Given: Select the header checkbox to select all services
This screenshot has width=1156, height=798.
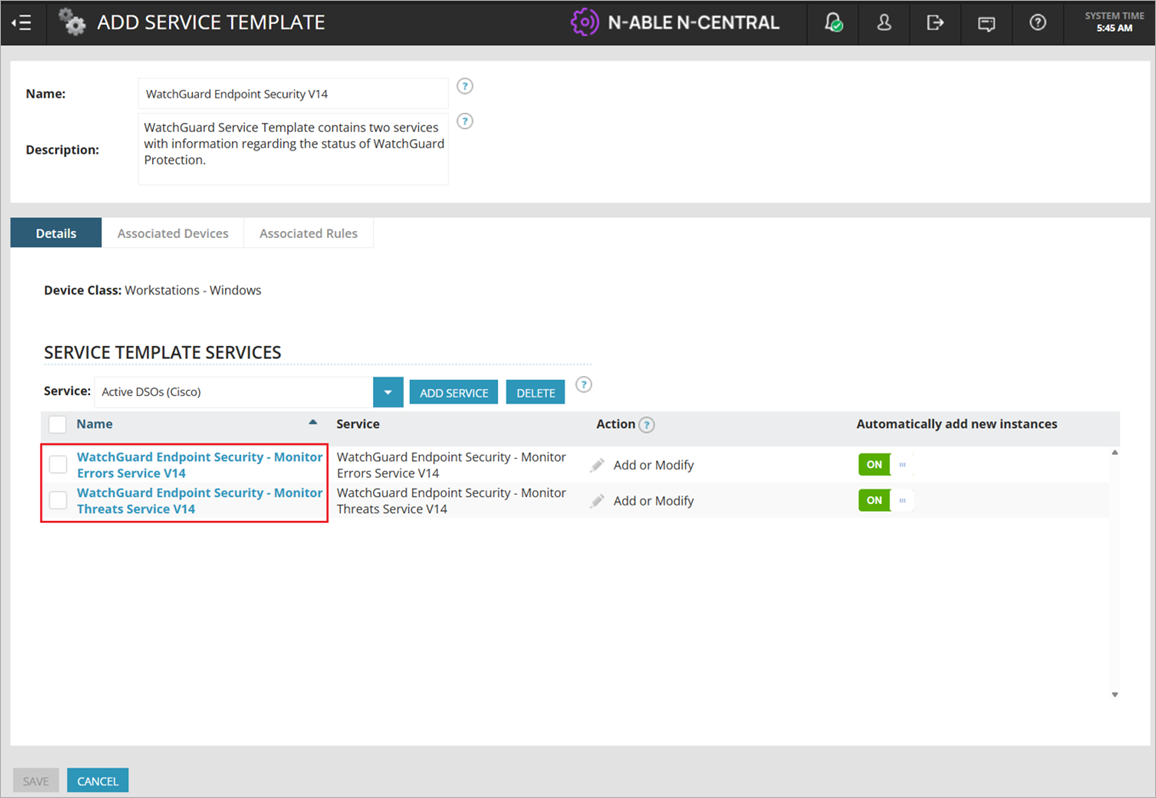Looking at the screenshot, I should [x=57, y=423].
